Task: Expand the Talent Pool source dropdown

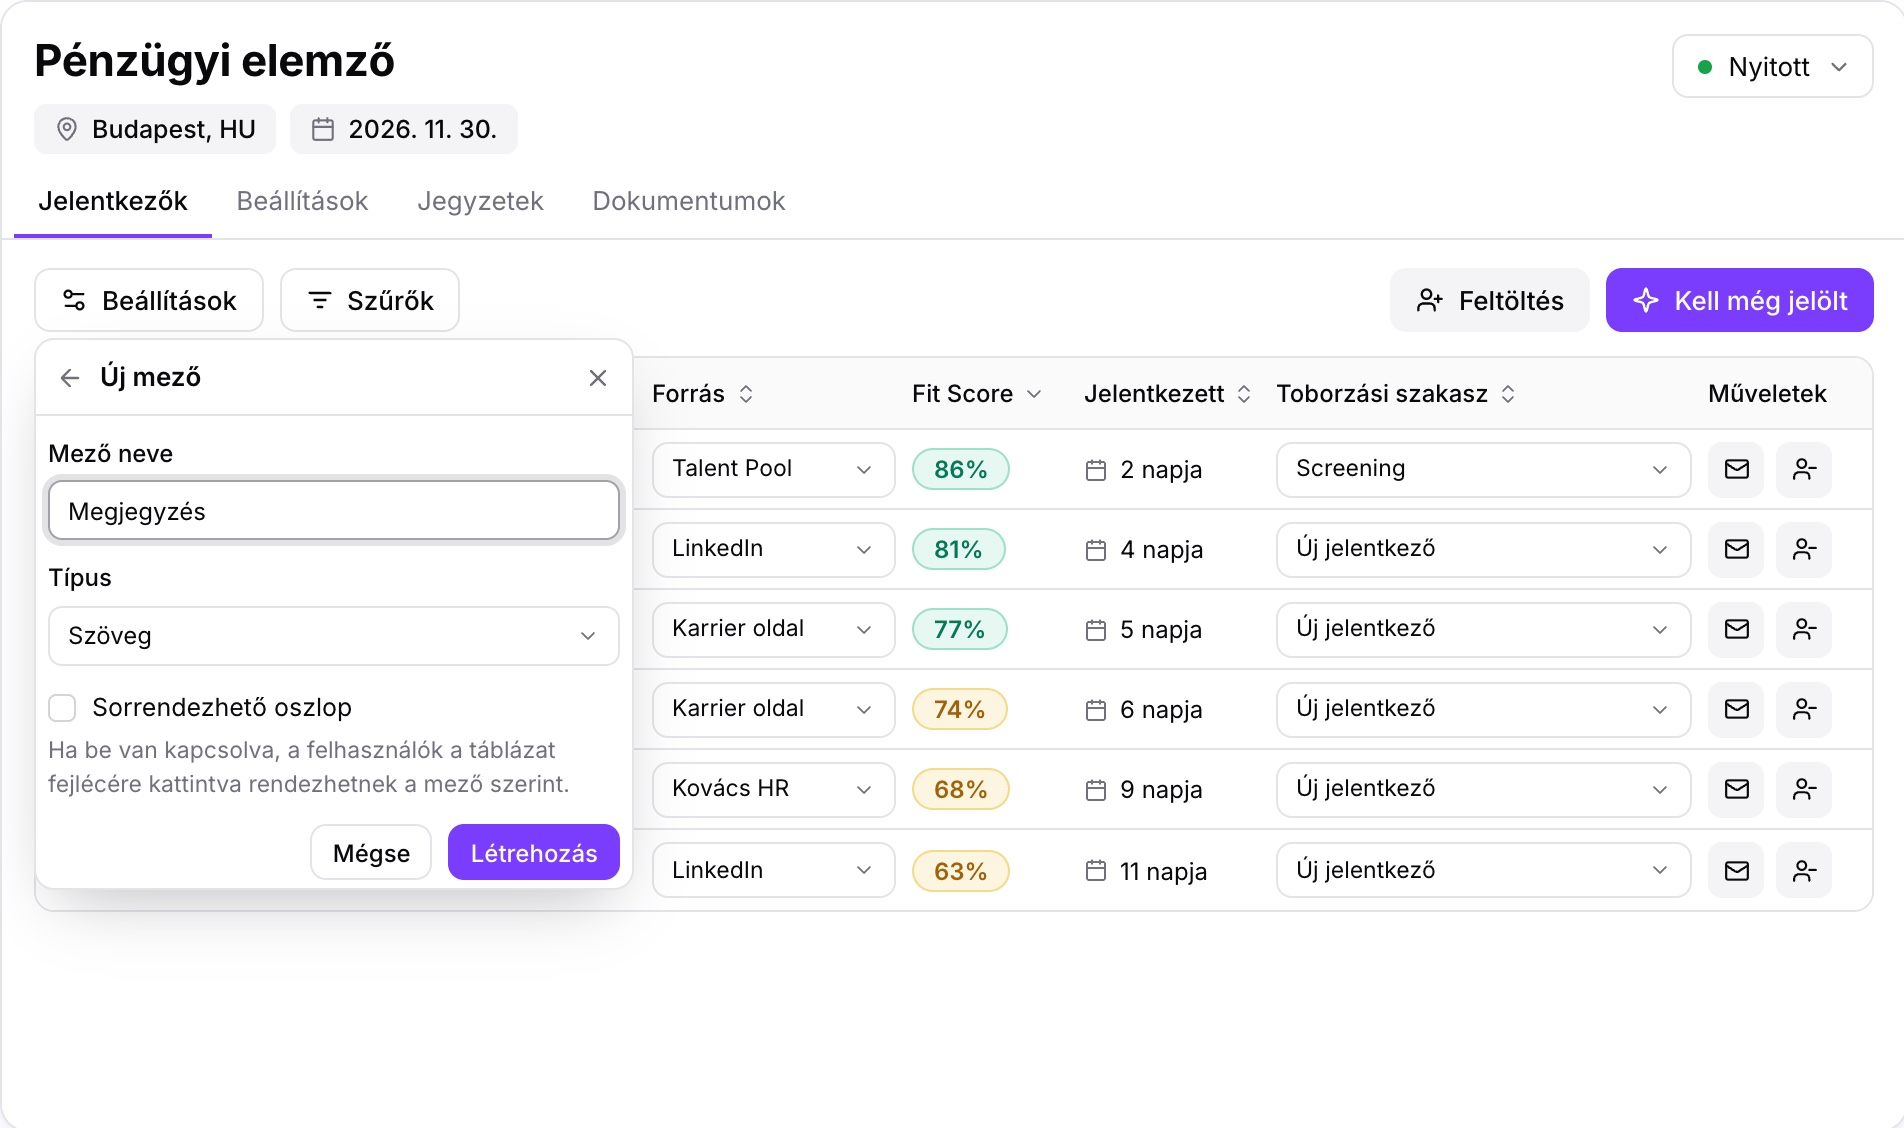Action: [773, 469]
